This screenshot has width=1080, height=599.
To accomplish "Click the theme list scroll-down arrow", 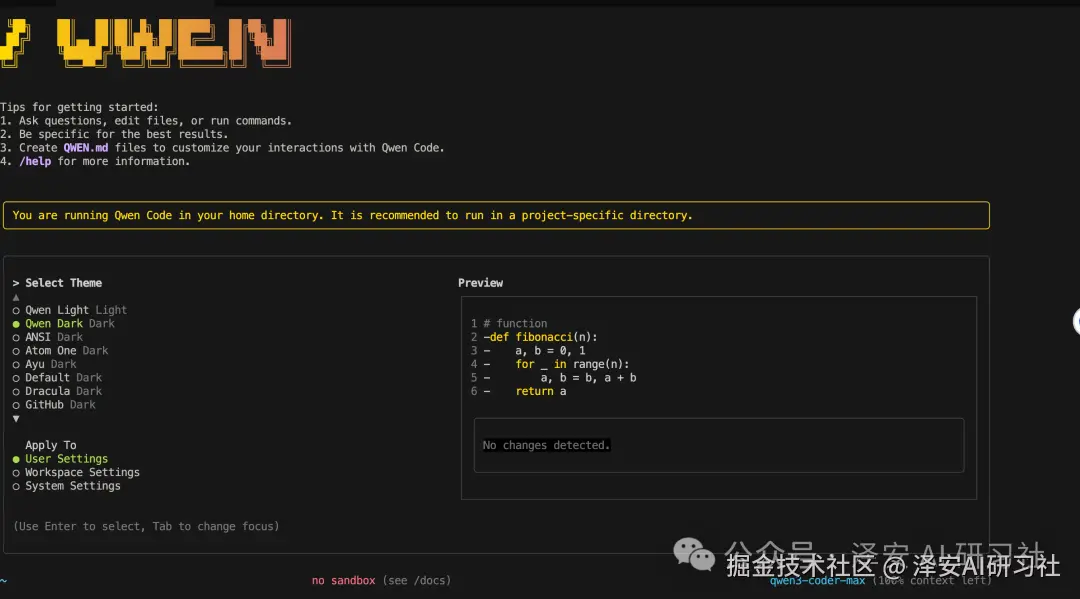I will [16, 419].
